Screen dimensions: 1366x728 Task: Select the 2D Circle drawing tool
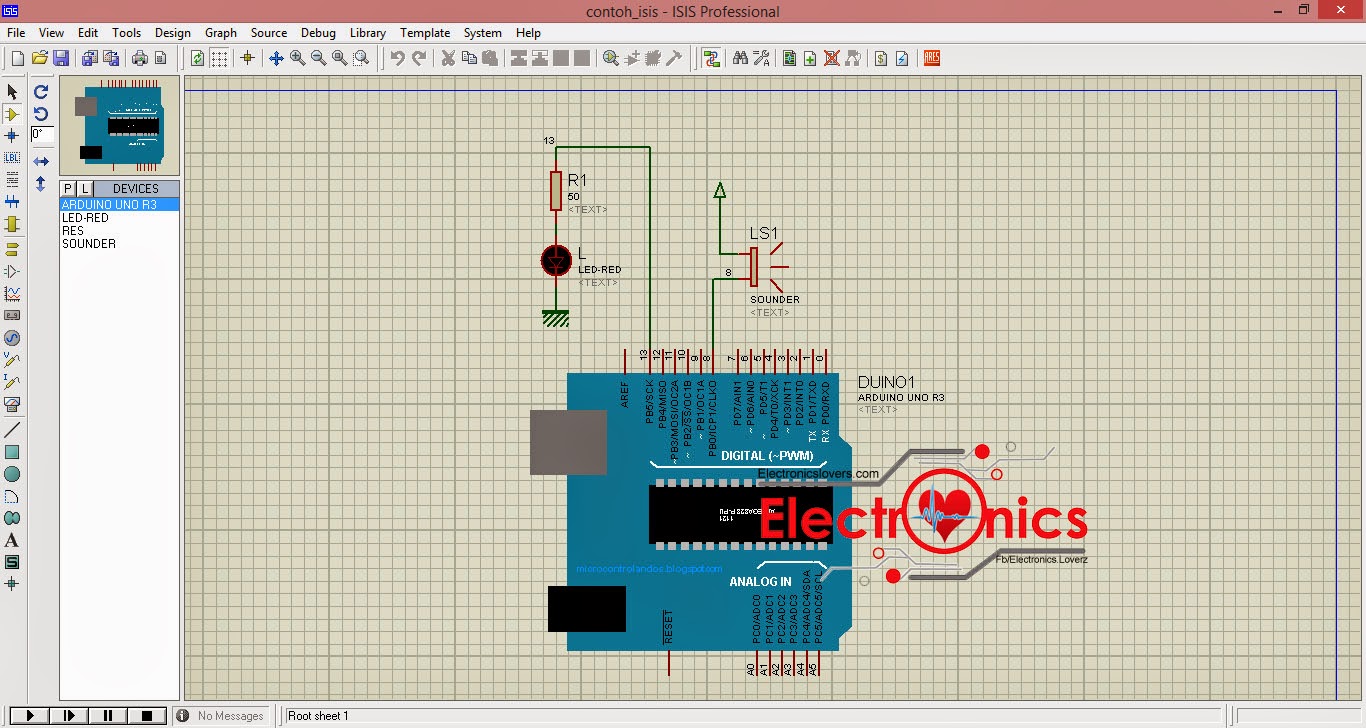tap(12, 473)
